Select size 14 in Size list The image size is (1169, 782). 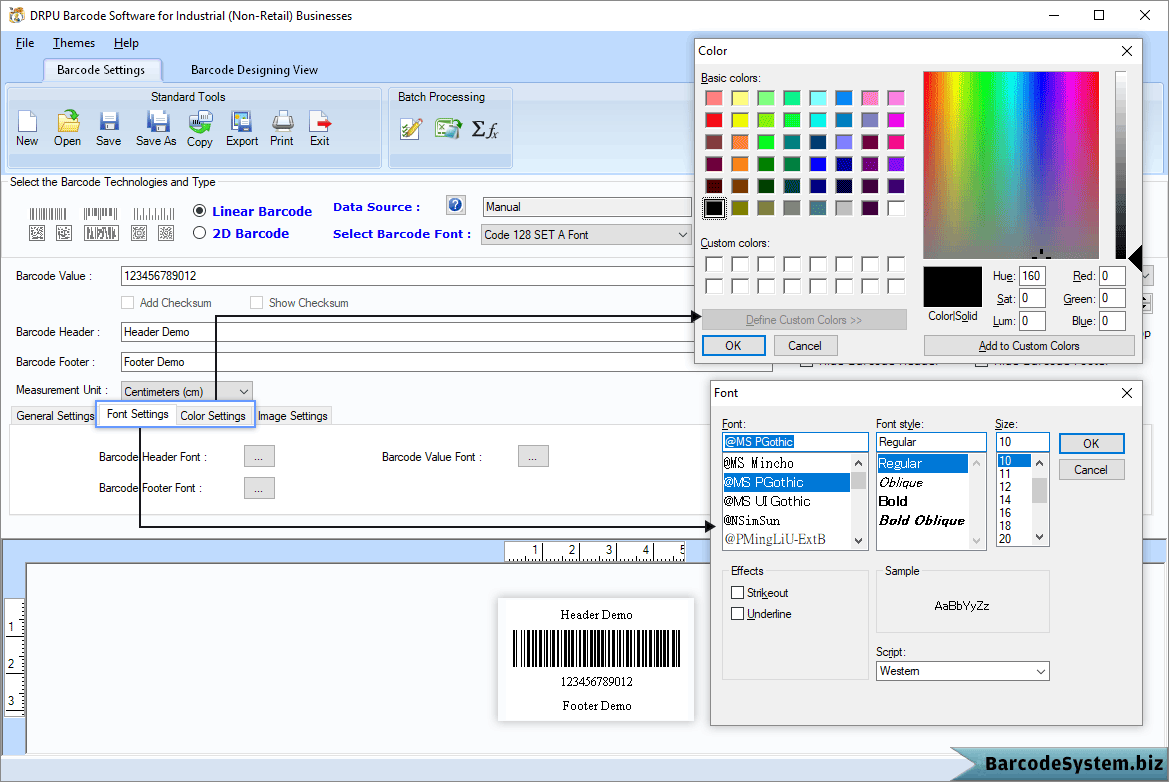click(x=1005, y=499)
